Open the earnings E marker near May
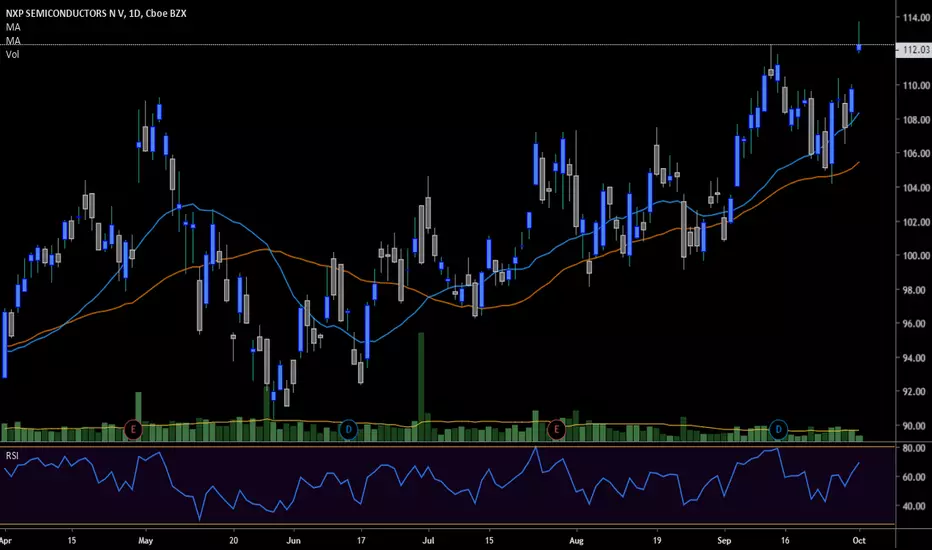Viewport: 932px width, 550px height. (133, 429)
